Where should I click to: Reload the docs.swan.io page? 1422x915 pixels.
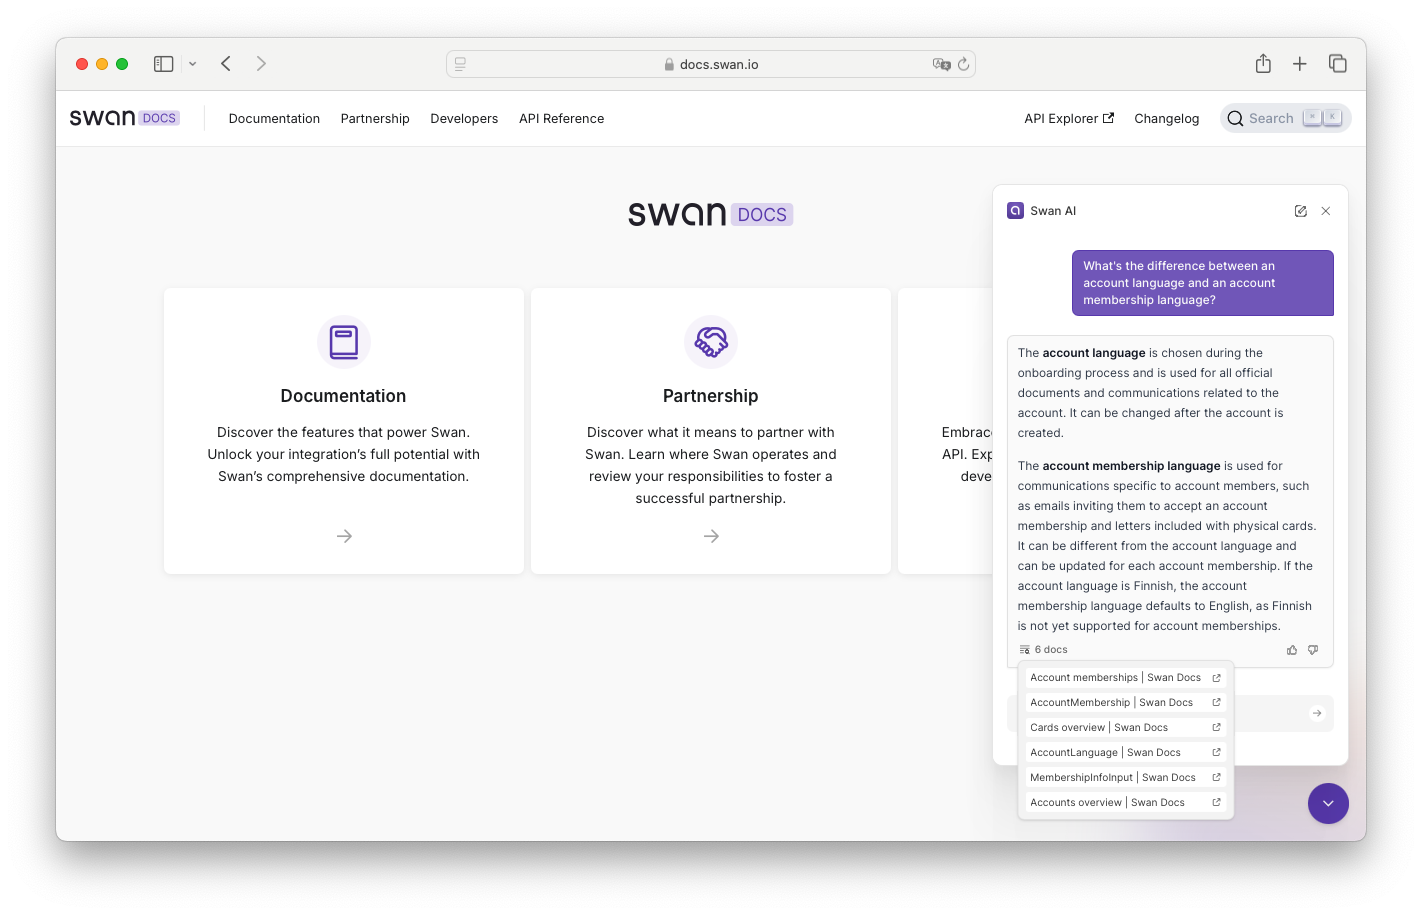point(963,63)
